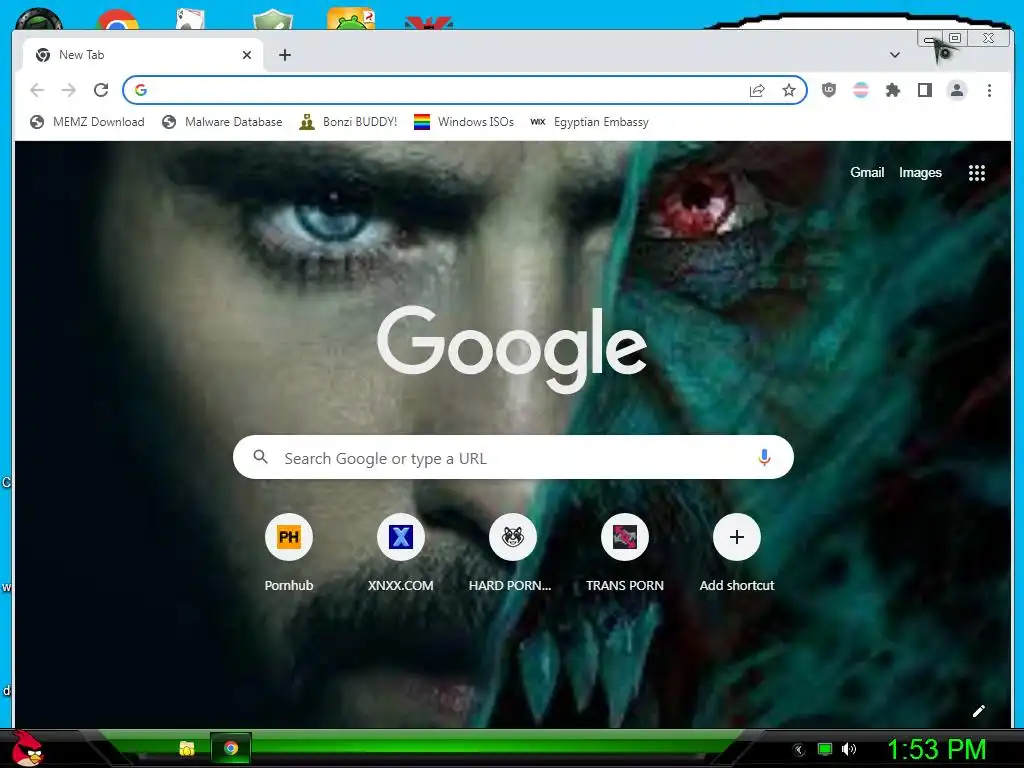The width and height of the screenshot is (1024, 768).
Task: Expand the tab search chevron
Action: point(895,55)
